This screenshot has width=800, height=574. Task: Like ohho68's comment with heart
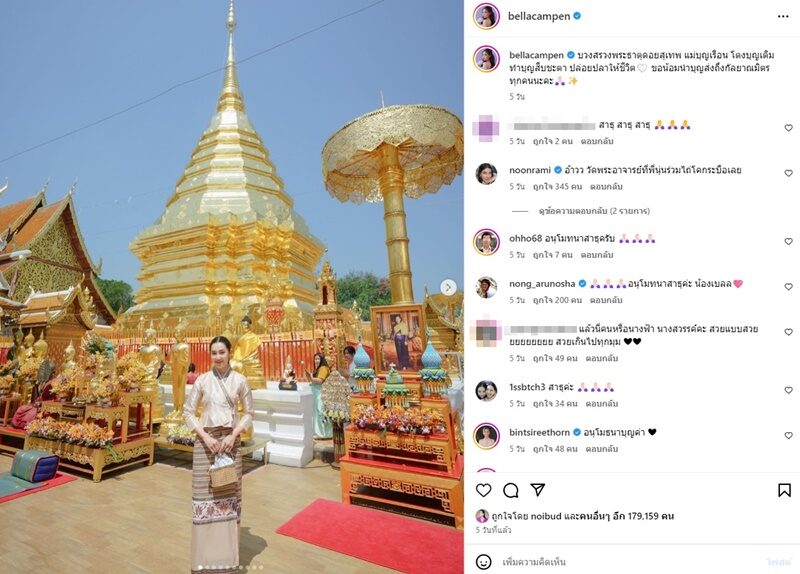788,241
